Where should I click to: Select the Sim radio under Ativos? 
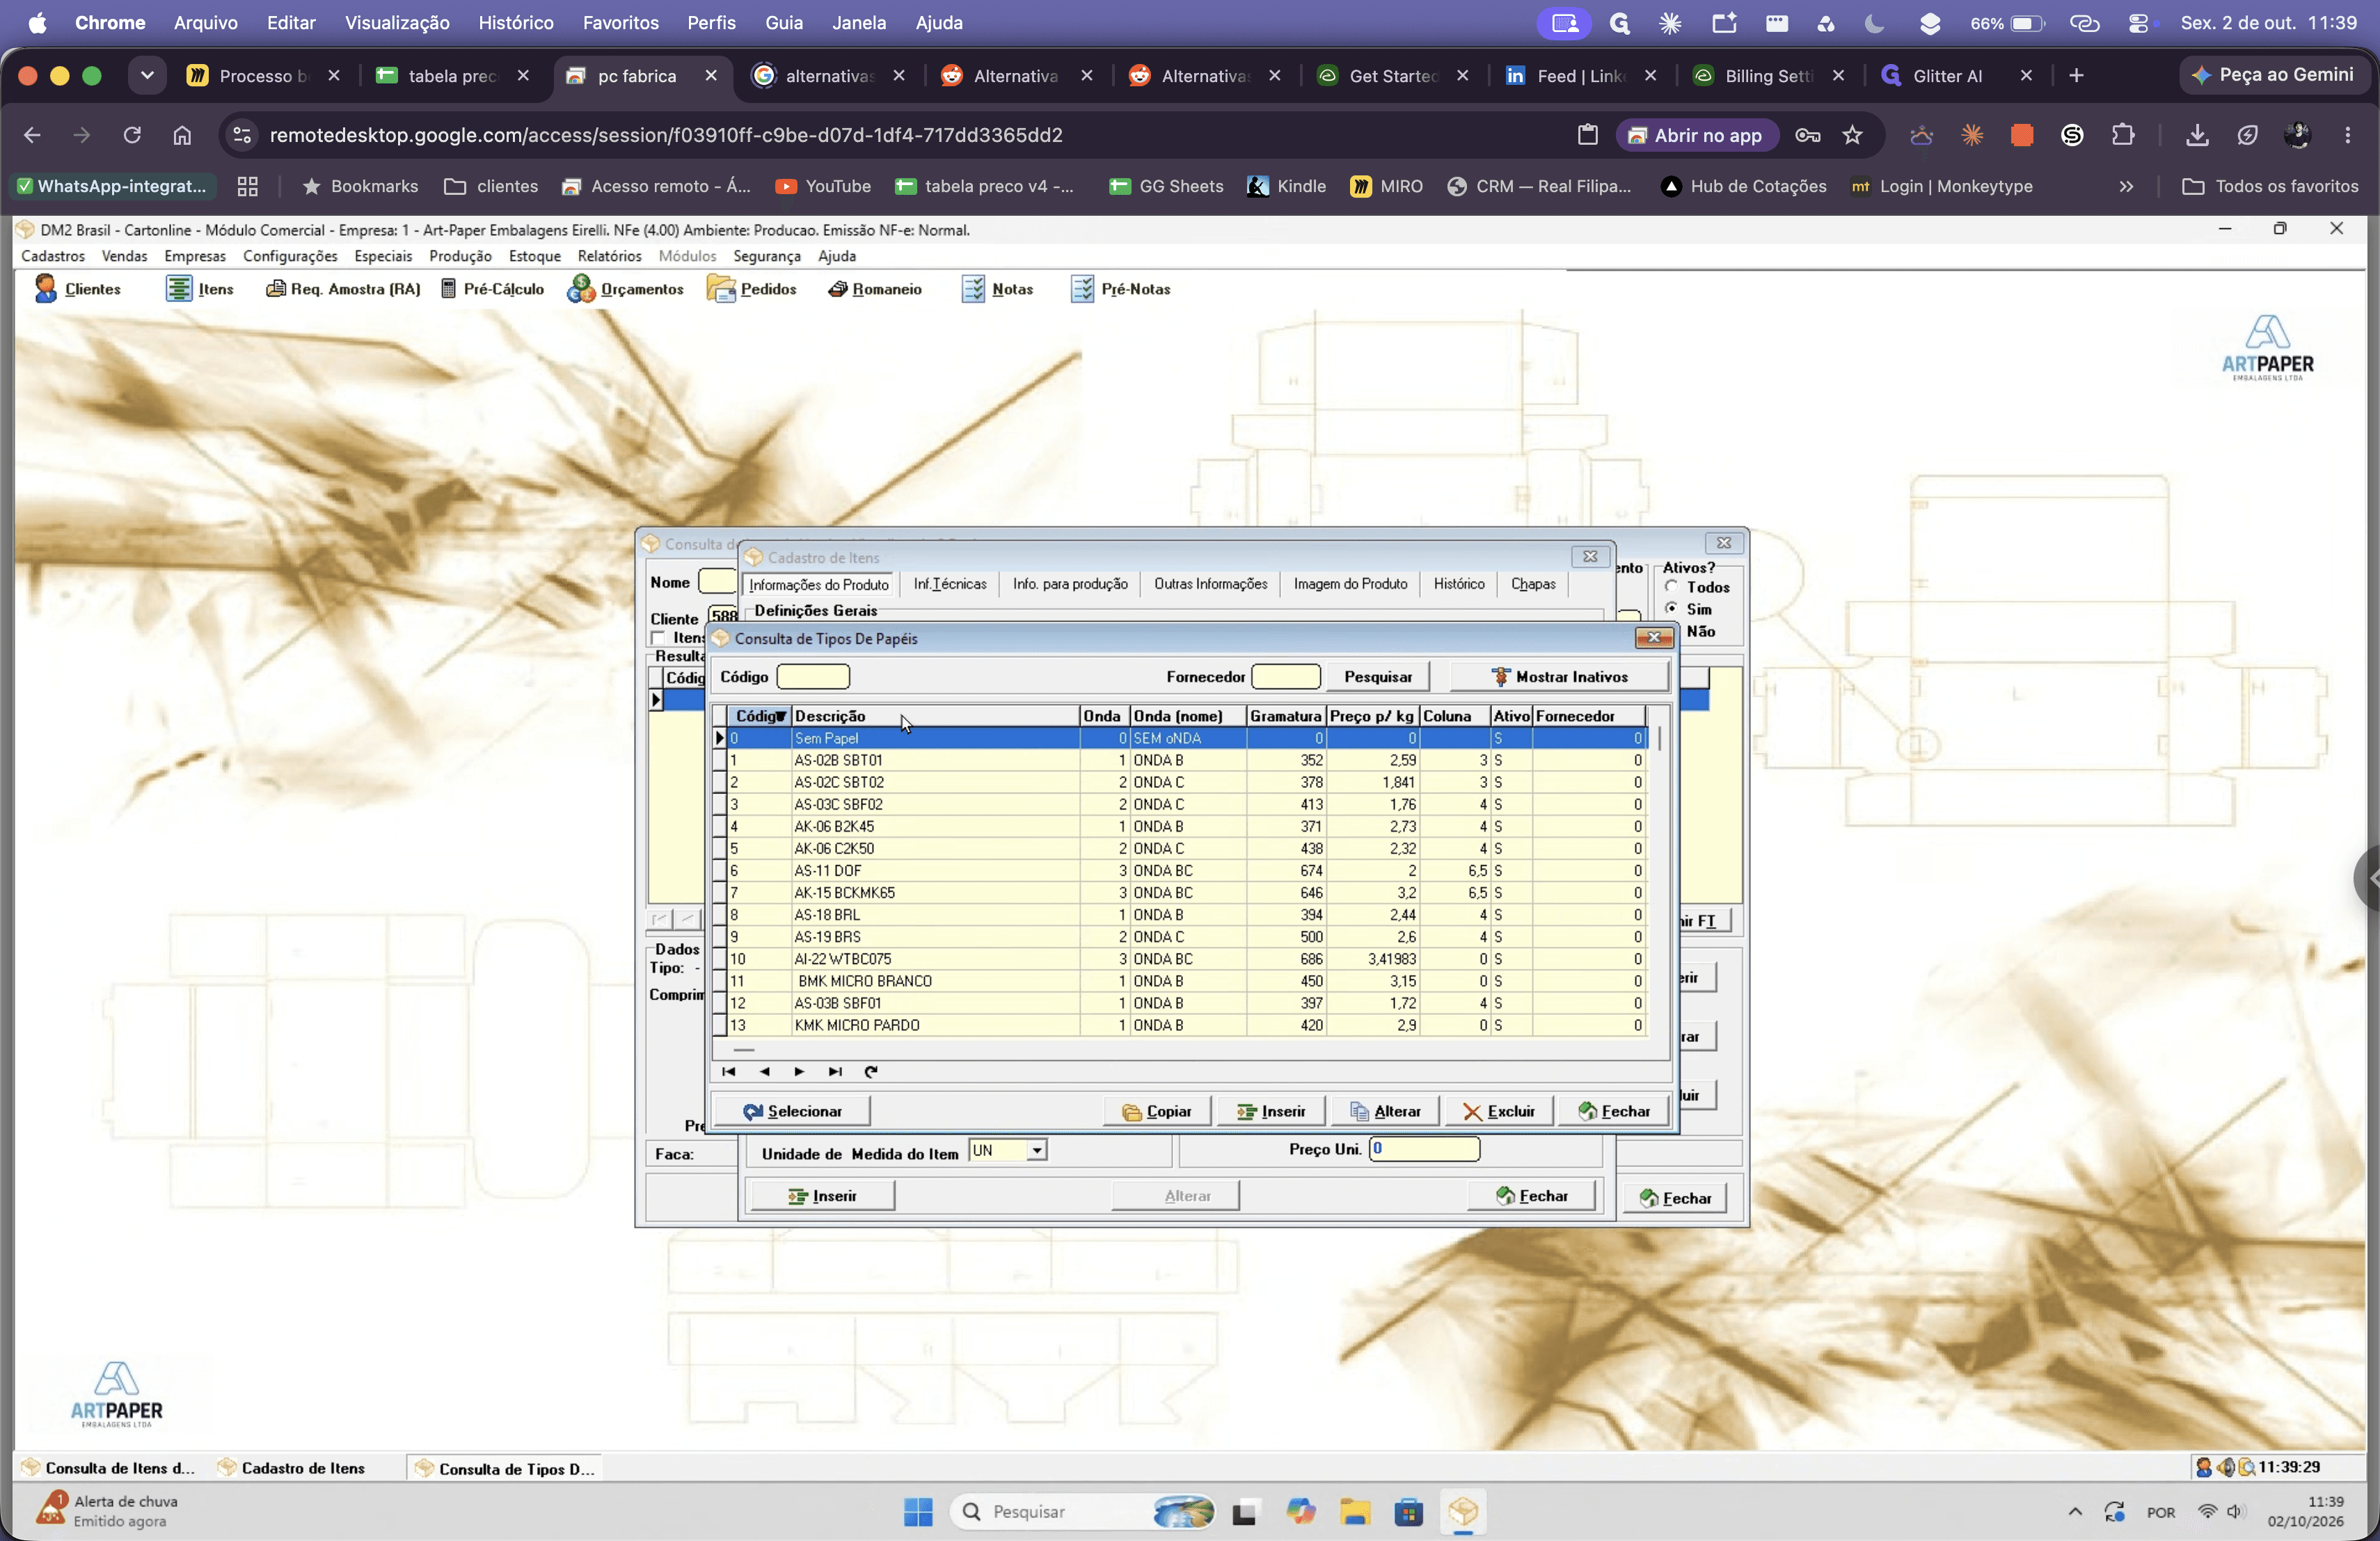pyautogui.click(x=1672, y=608)
